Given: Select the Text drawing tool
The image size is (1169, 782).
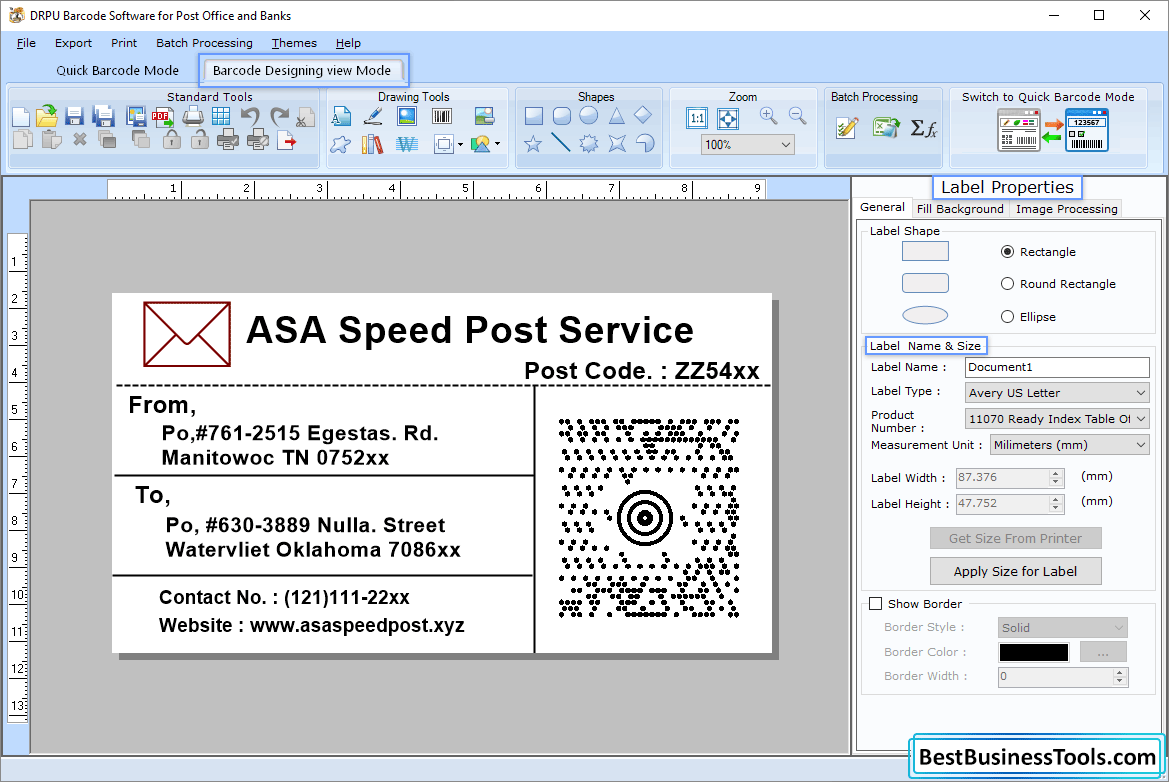Looking at the screenshot, I should (341, 116).
